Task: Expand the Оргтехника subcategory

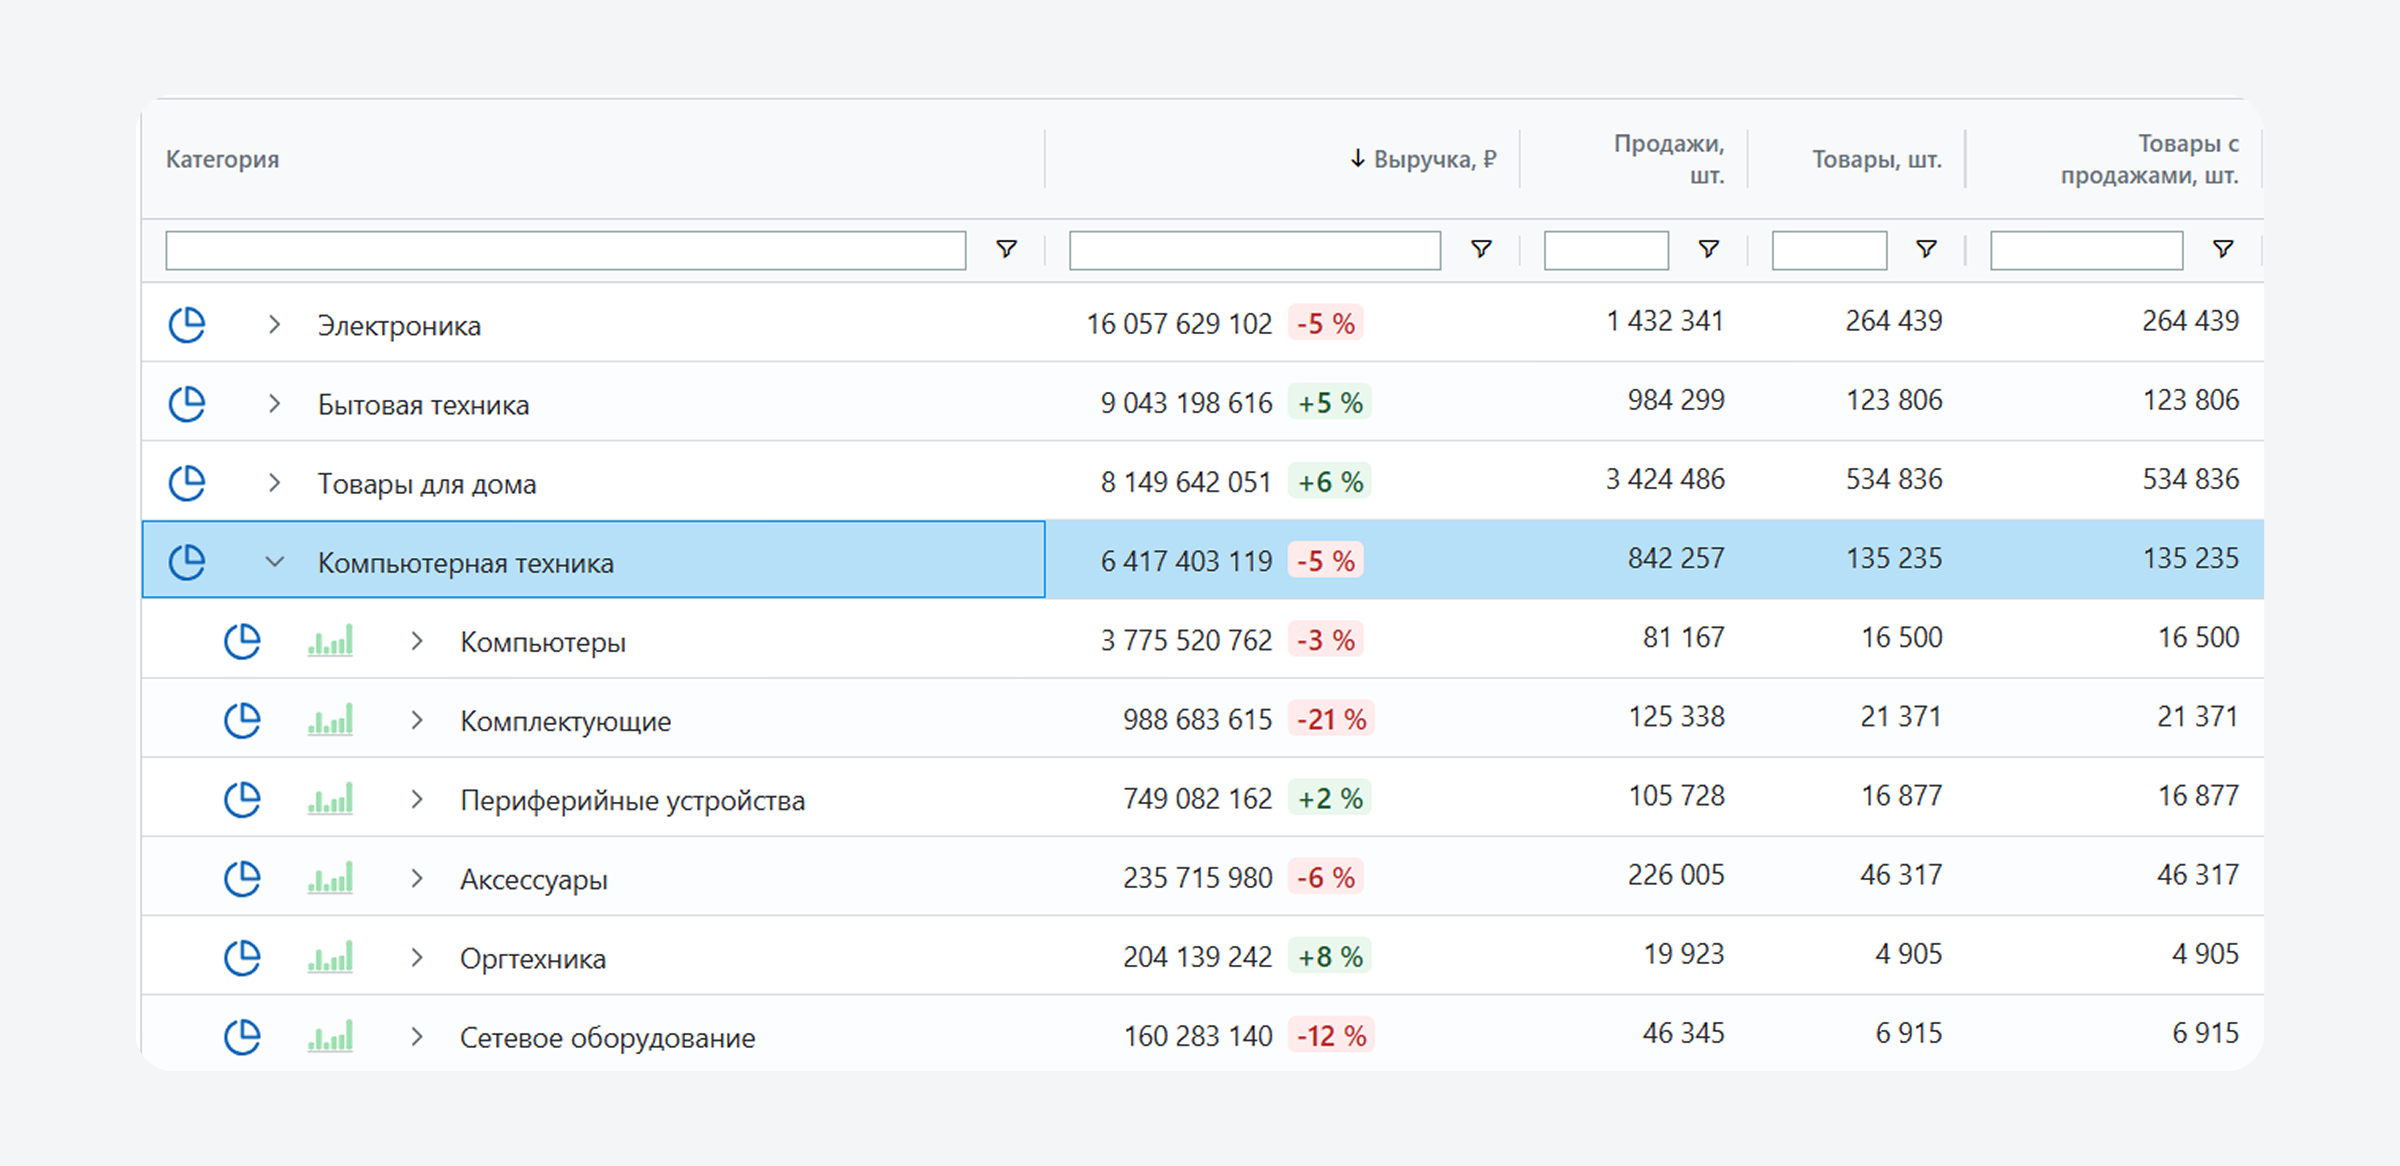Action: click(417, 958)
